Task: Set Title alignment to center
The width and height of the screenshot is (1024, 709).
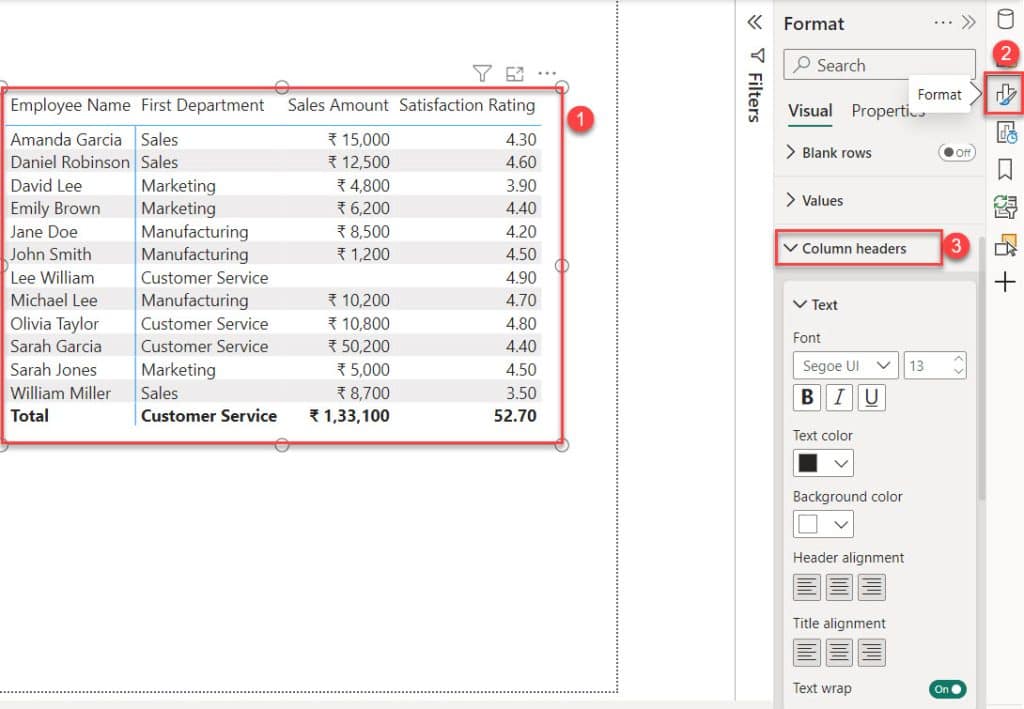Action: click(839, 652)
